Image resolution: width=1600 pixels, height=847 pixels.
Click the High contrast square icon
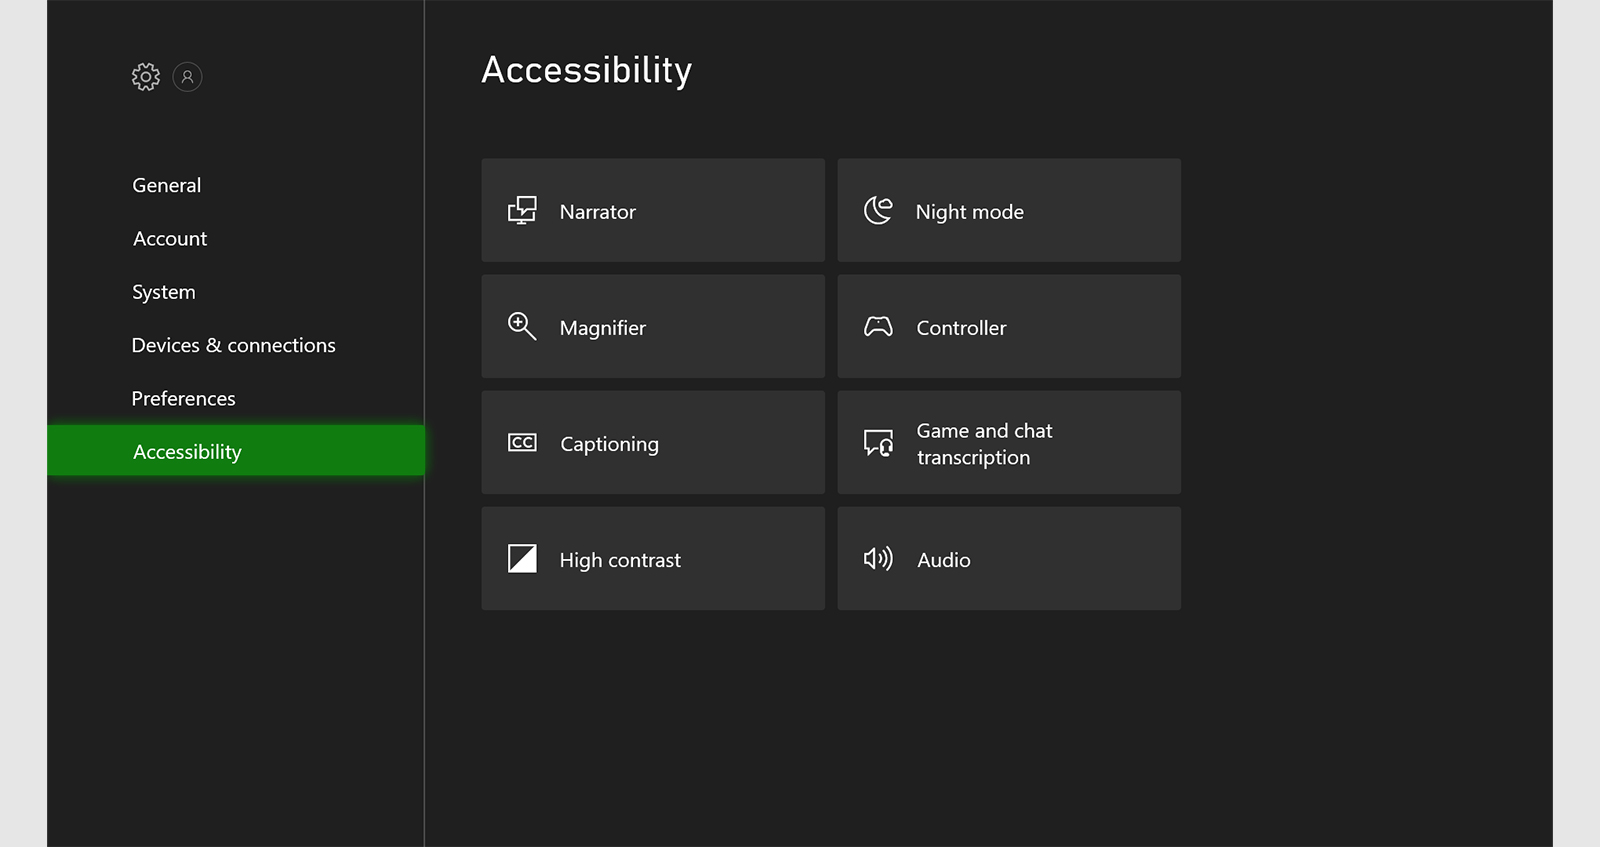[x=522, y=558]
